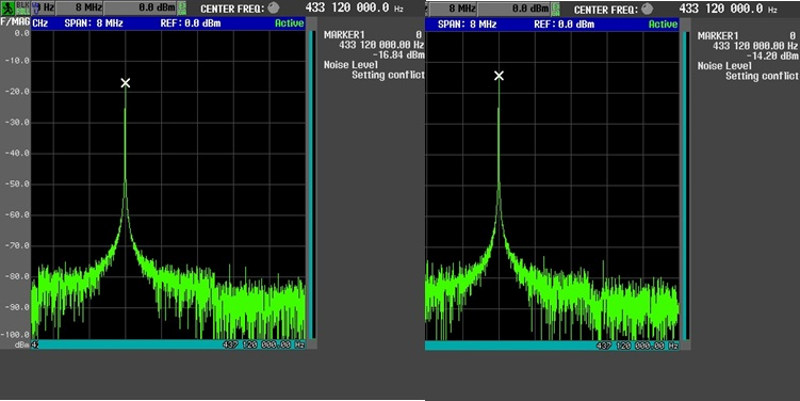Click the green running-man status icon
This screenshot has height=401, width=800.
(x=8, y=8)
